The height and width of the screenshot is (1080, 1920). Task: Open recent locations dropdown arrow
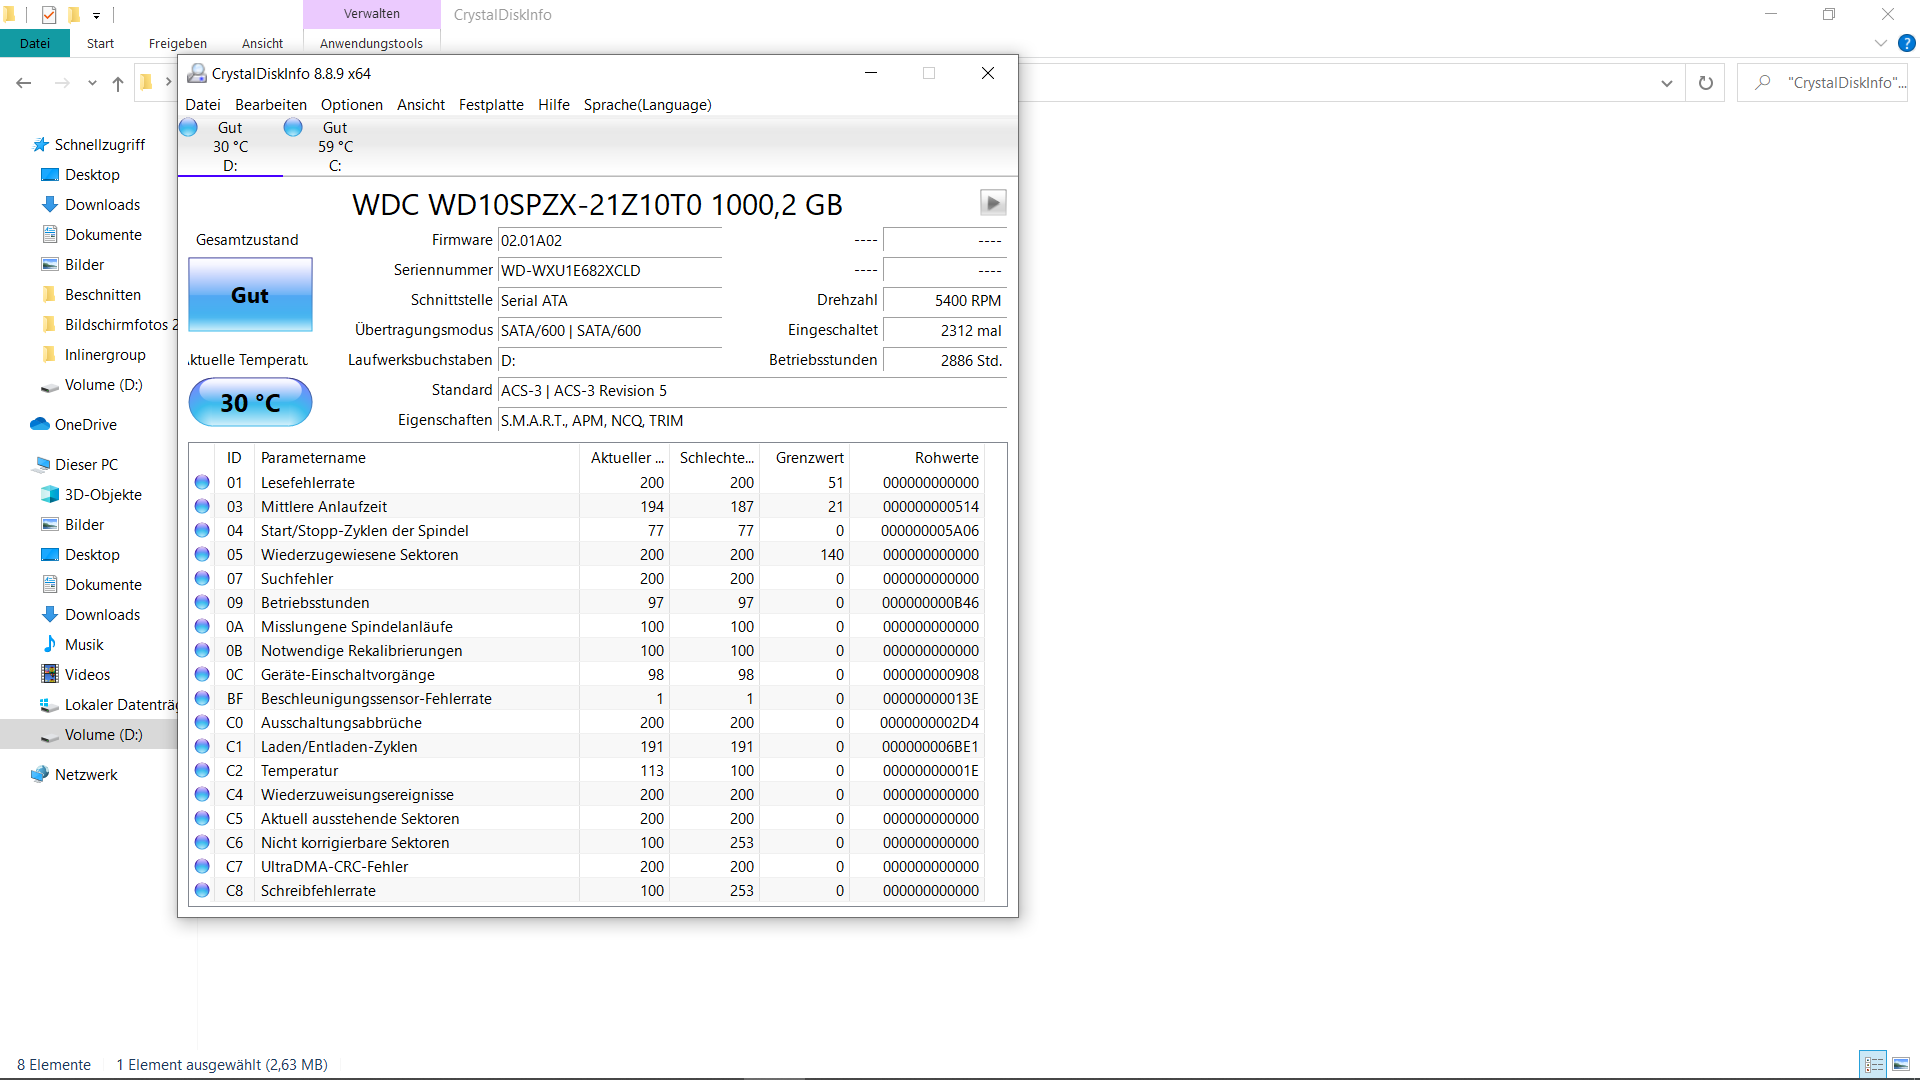92,83
